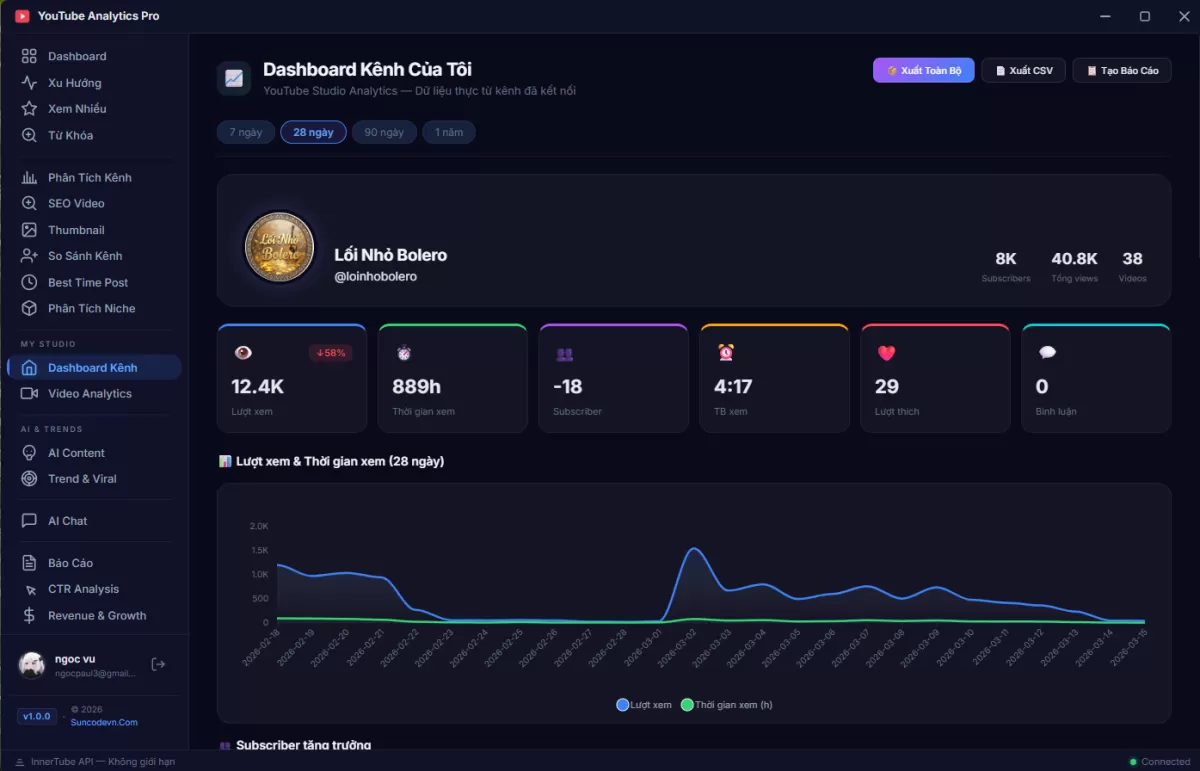Click Tạo Báo Cáo to generate report

pos(1121,70)
